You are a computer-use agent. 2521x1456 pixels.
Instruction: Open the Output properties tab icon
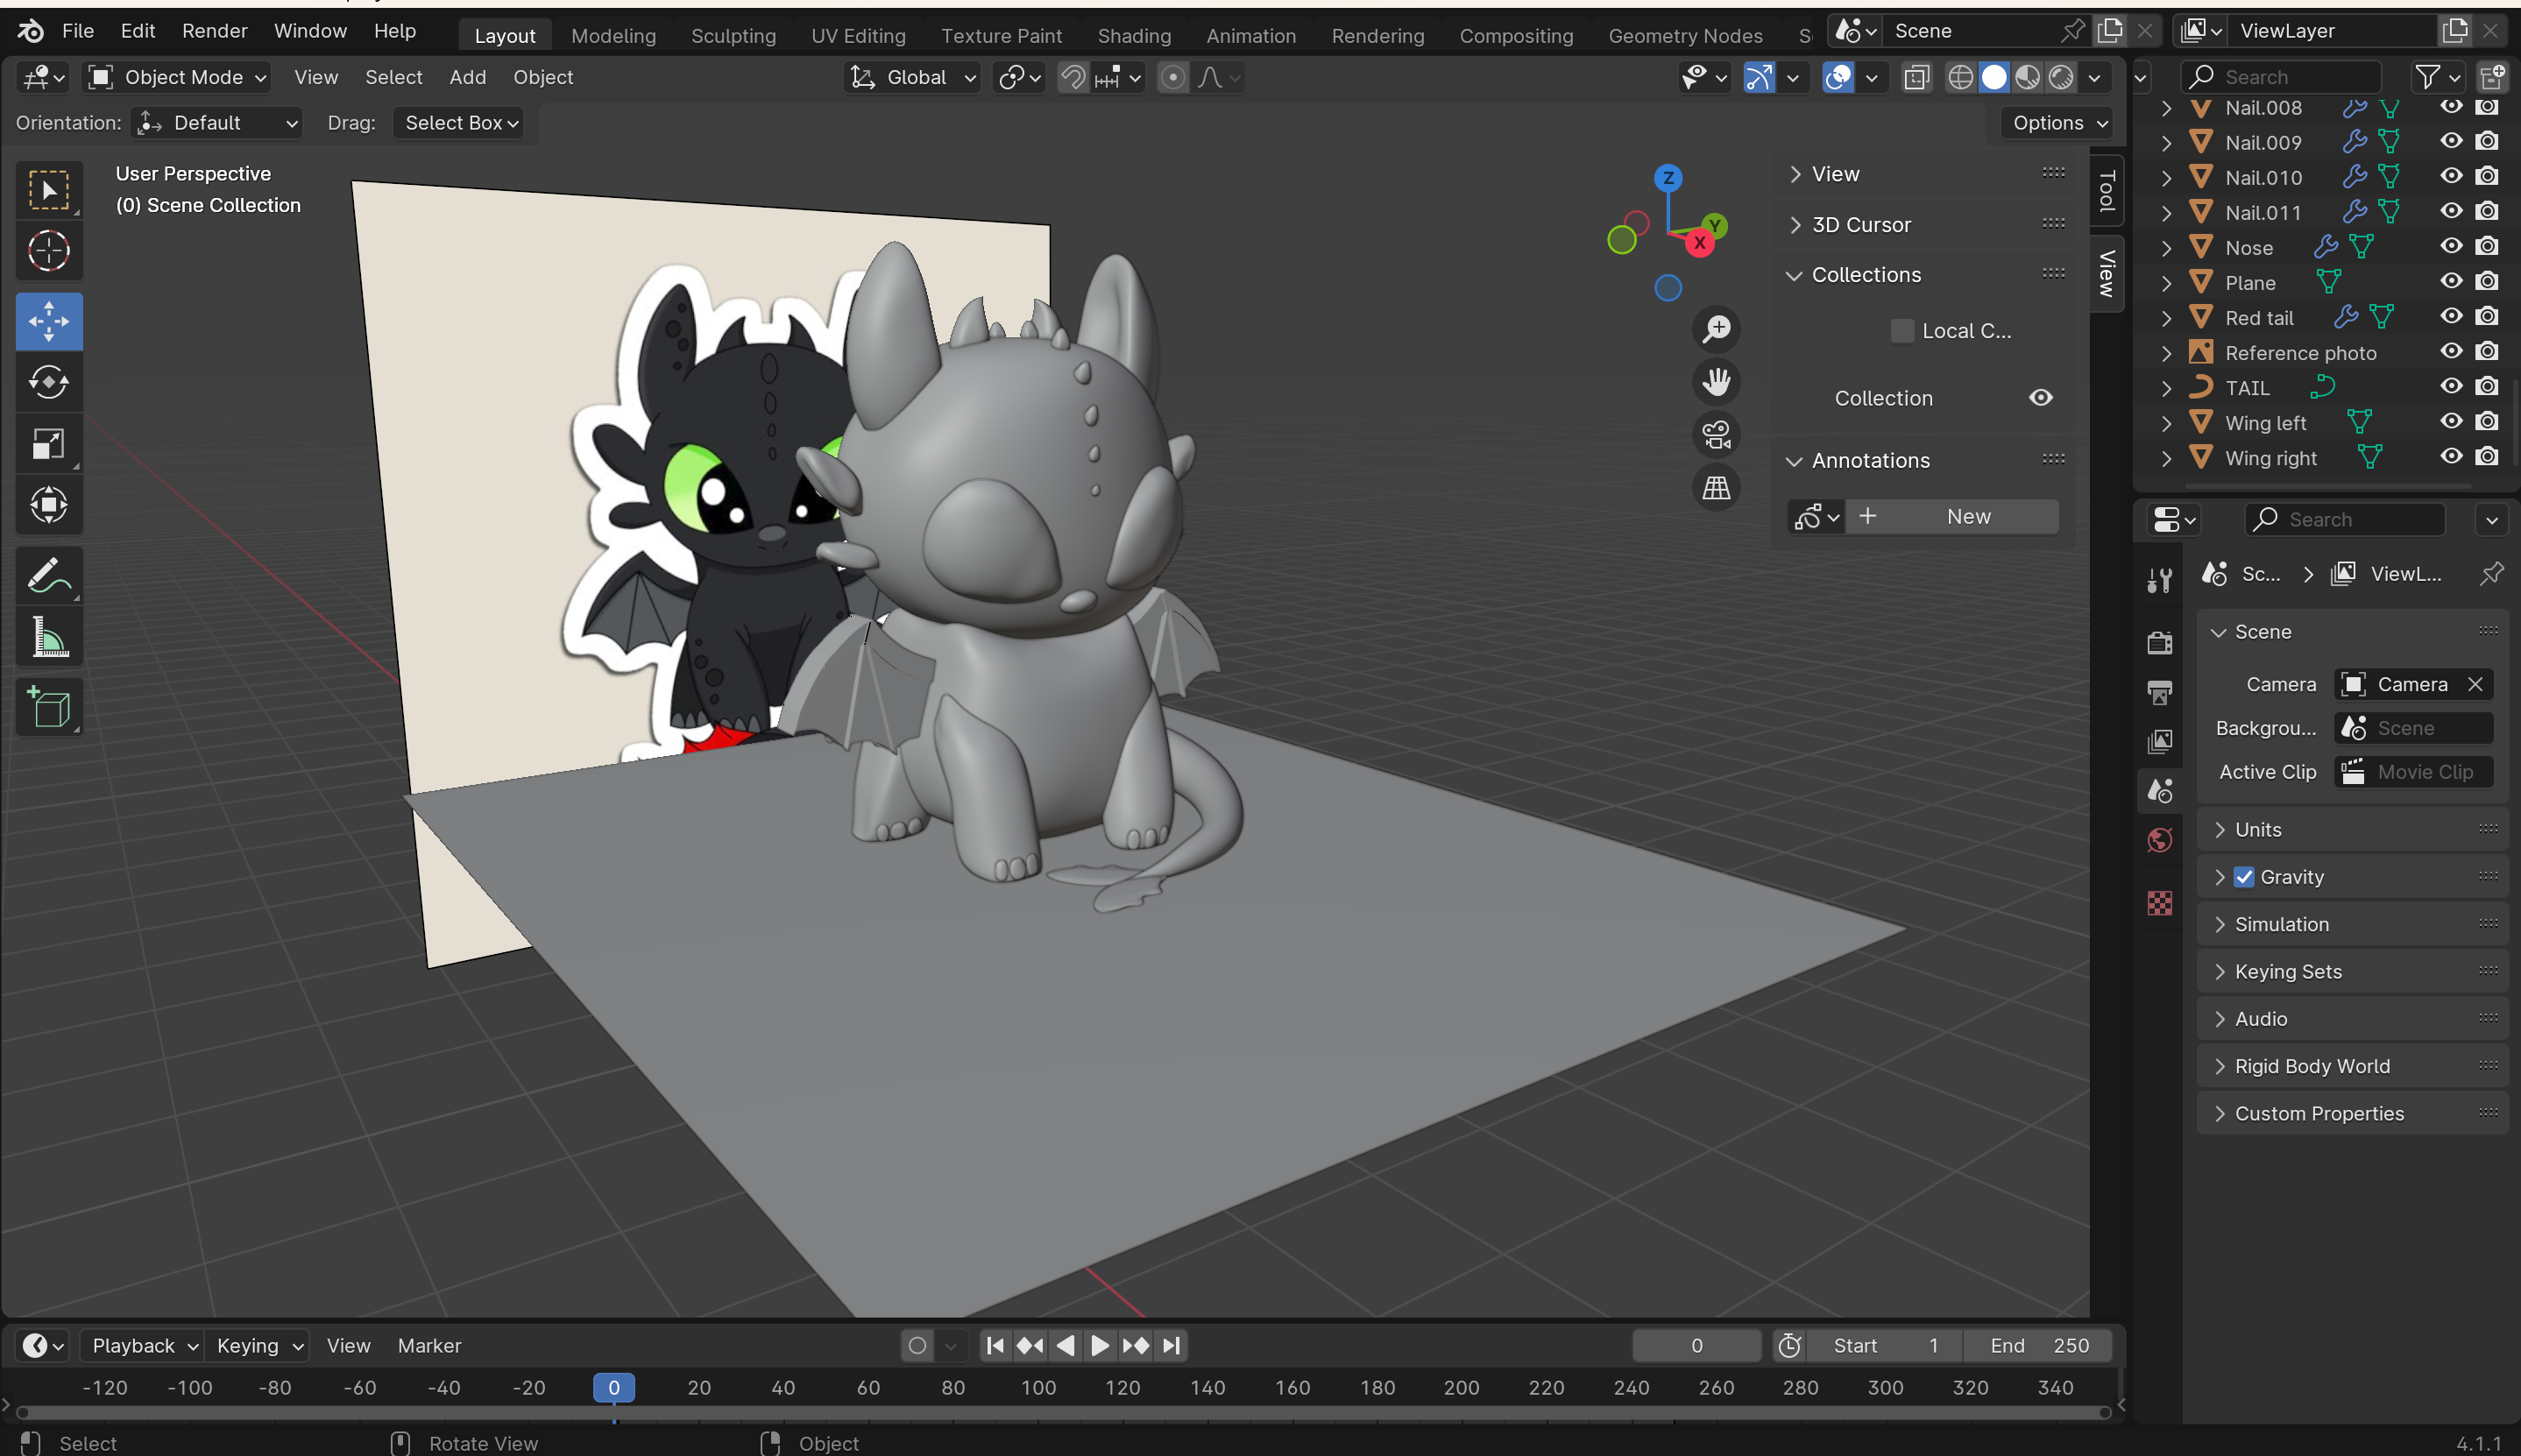[2160, 692]
